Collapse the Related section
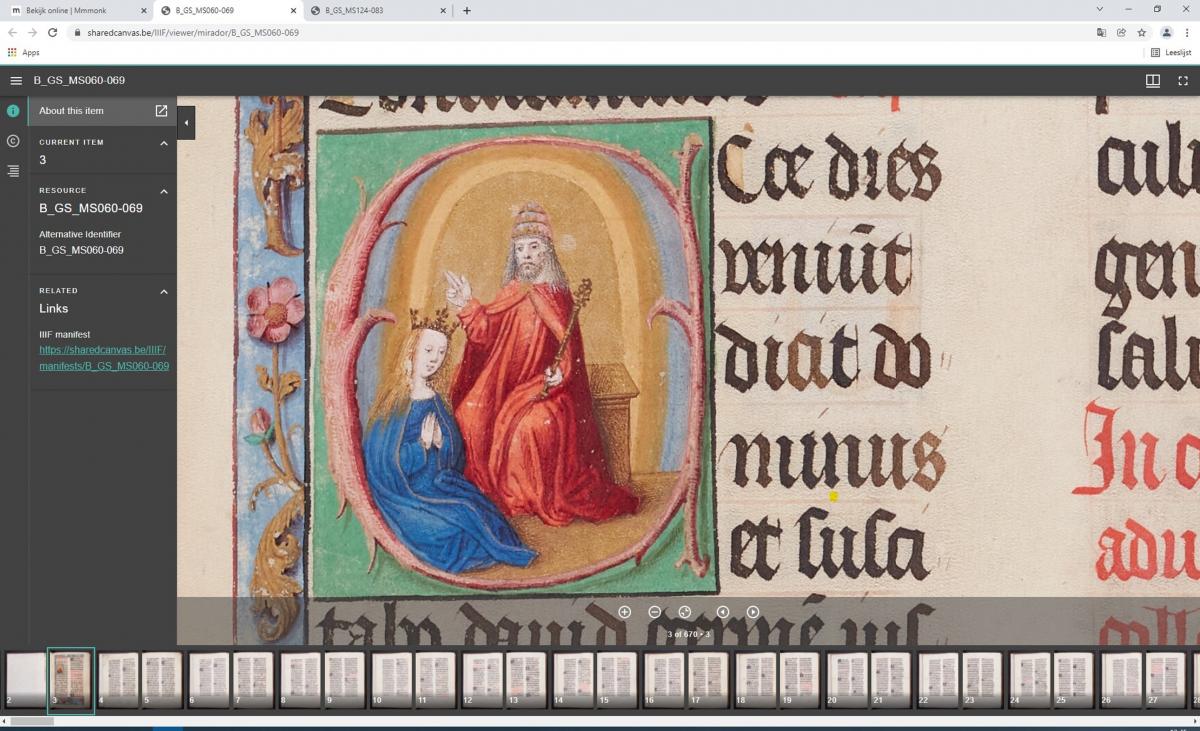 click(x=164, y=292)
